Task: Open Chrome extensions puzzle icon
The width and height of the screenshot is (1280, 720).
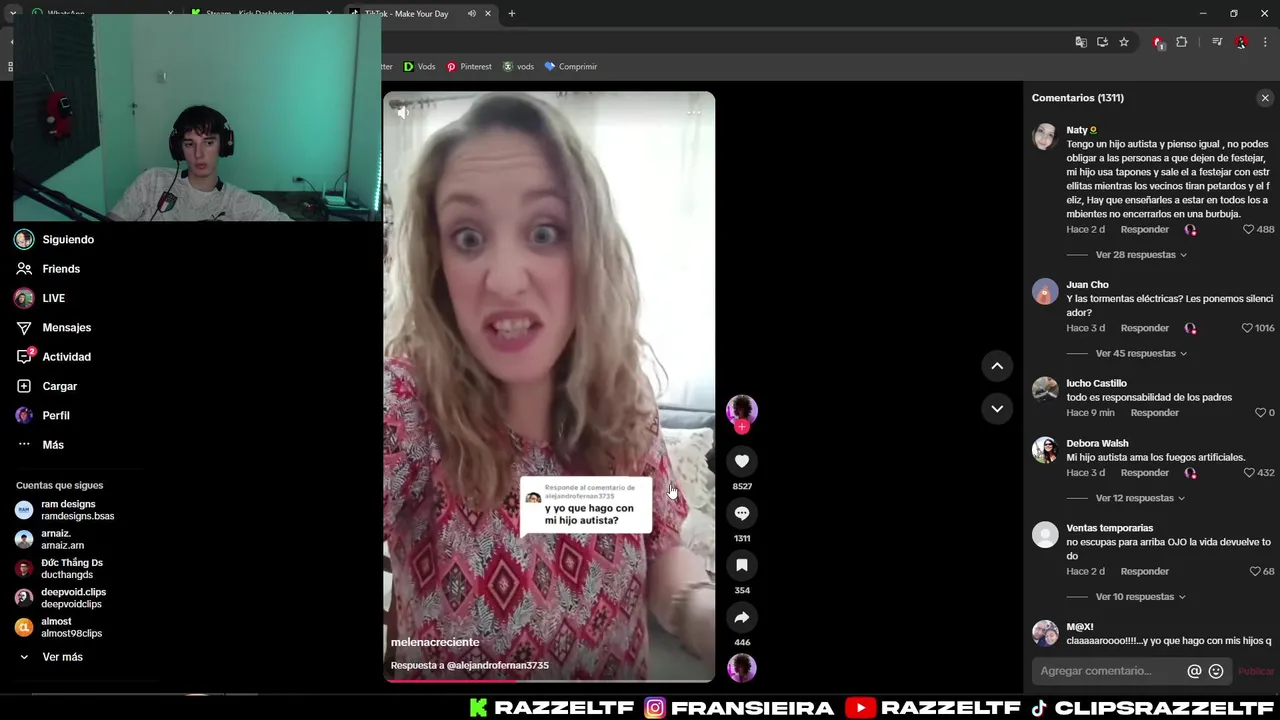Action: pos(1181,42)
